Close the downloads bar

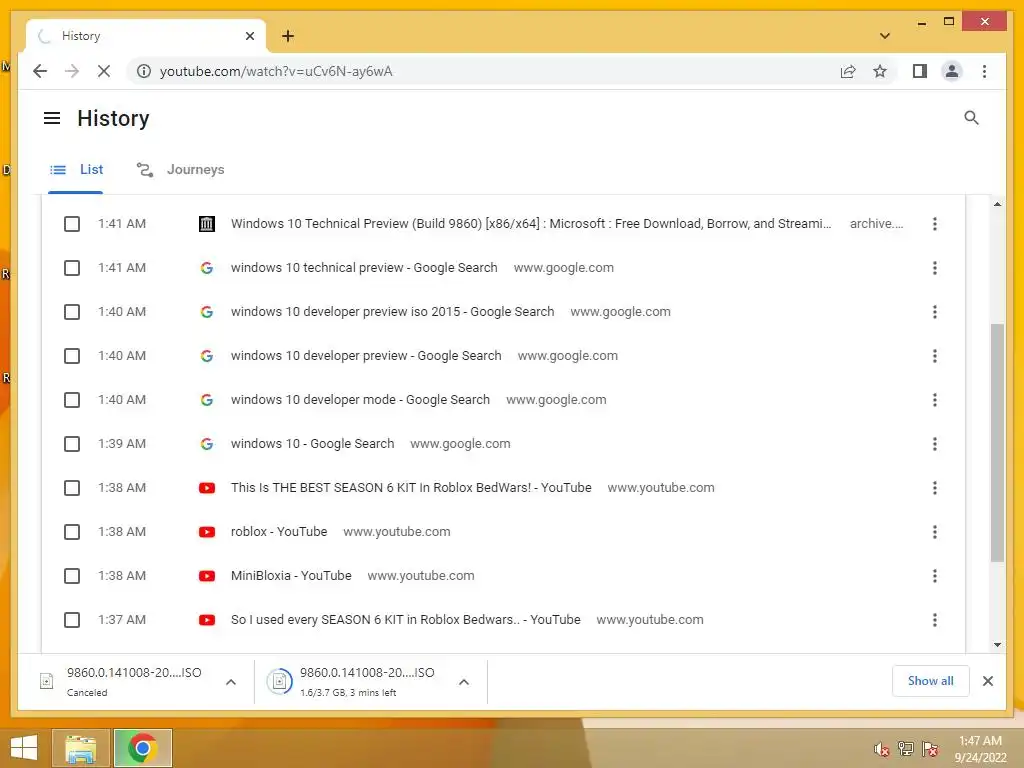click(x=987, y=681)
